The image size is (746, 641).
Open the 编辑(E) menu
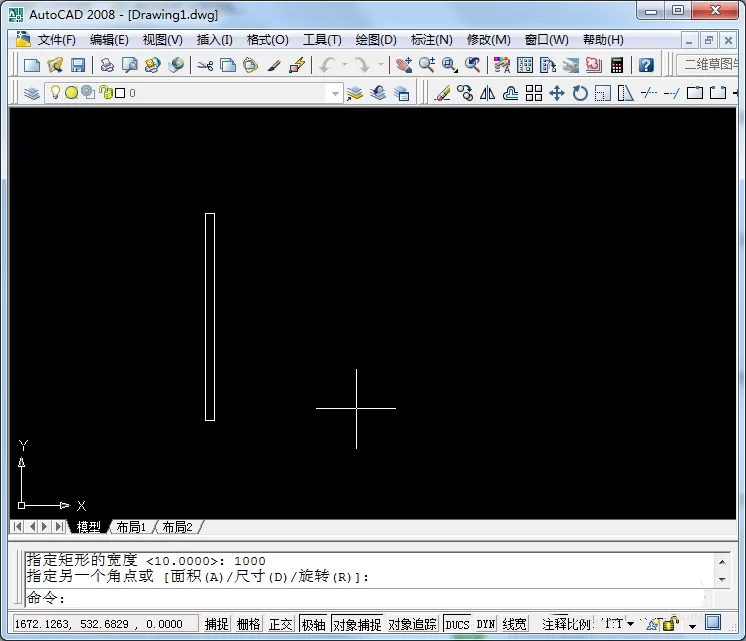tap(109, 40)
